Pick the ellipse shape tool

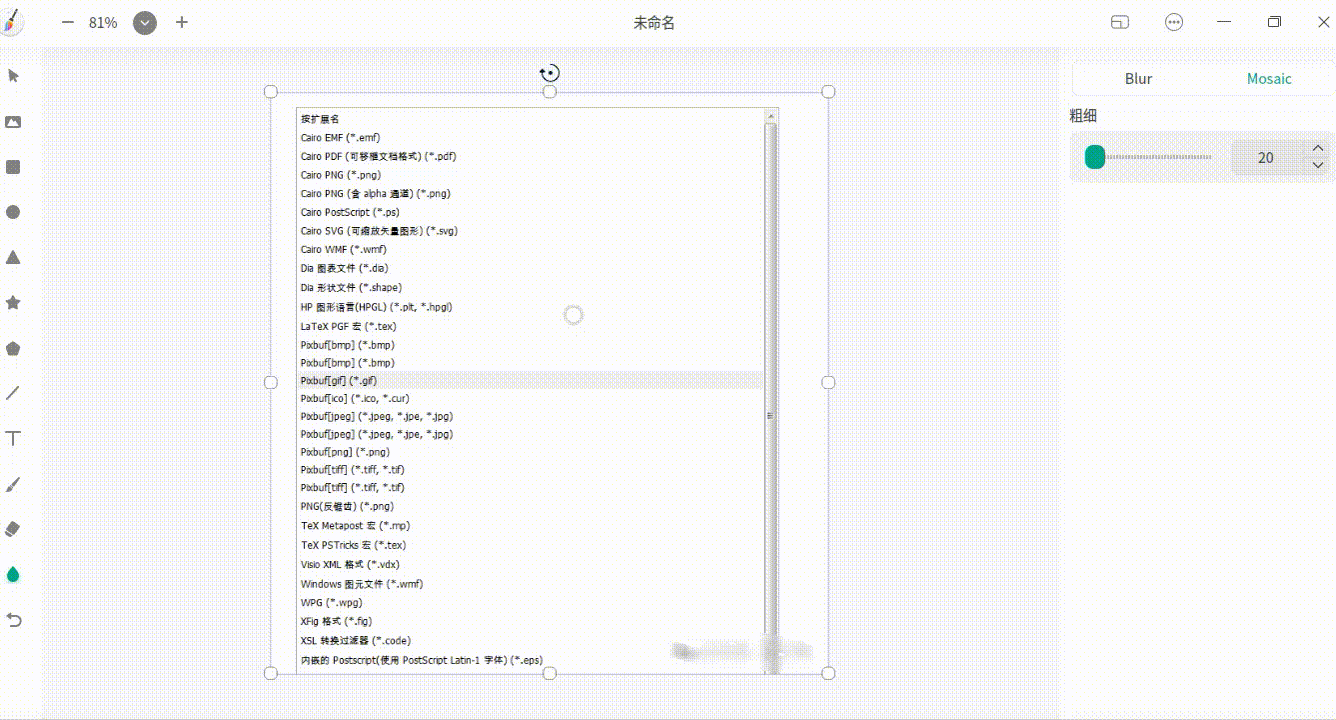click(x=14, y=212)
